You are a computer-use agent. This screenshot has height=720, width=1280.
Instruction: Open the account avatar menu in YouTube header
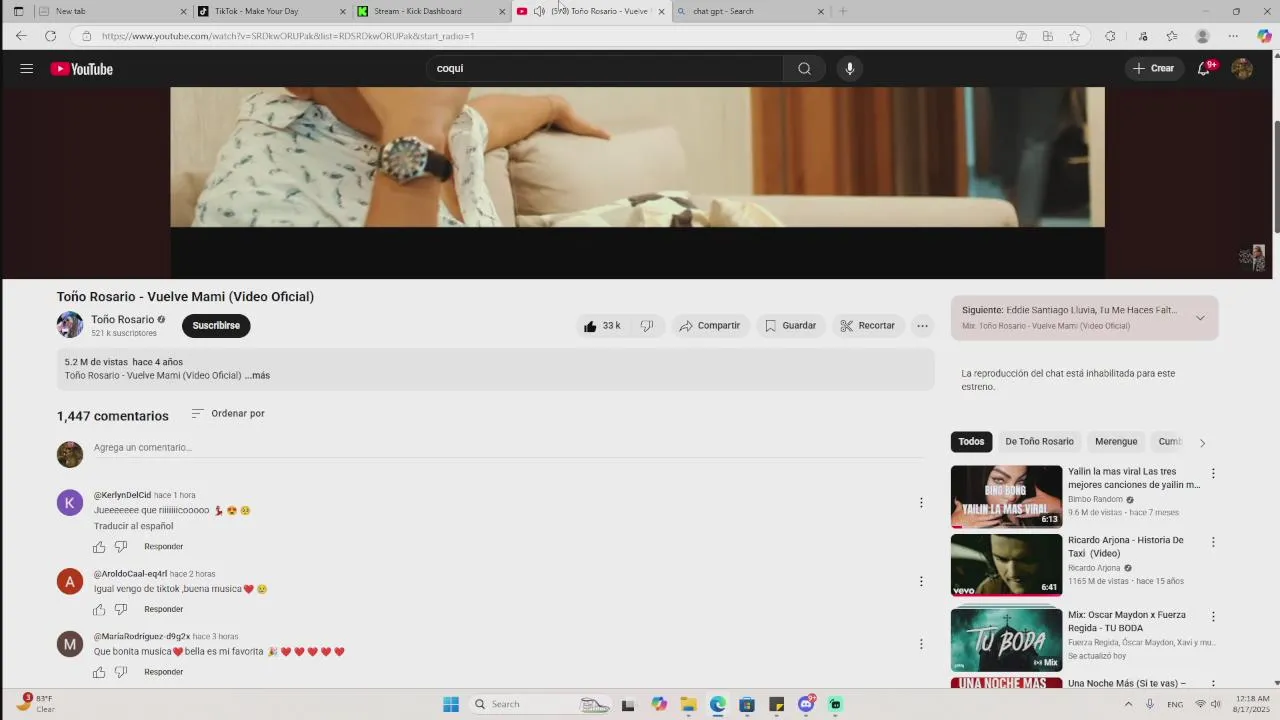(x=1242, y=69)
